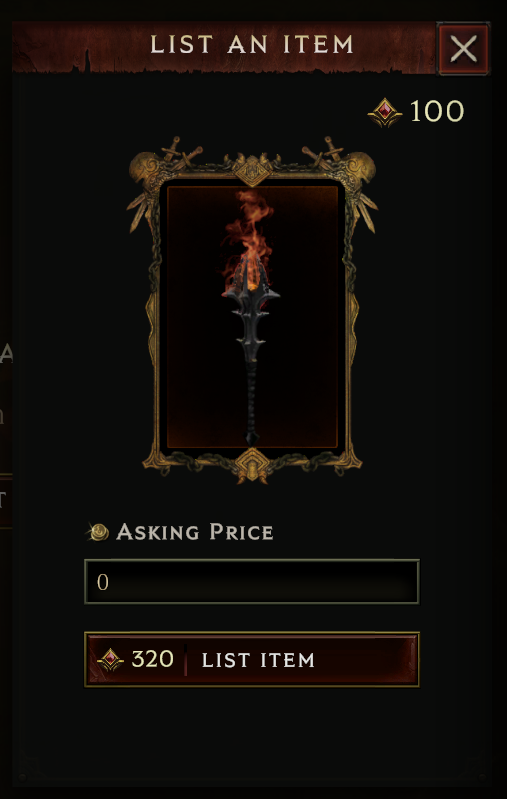The width and height of the screenshot is (507, 799).
Task: Click the Asking Price label
Action: coord(195,532)
